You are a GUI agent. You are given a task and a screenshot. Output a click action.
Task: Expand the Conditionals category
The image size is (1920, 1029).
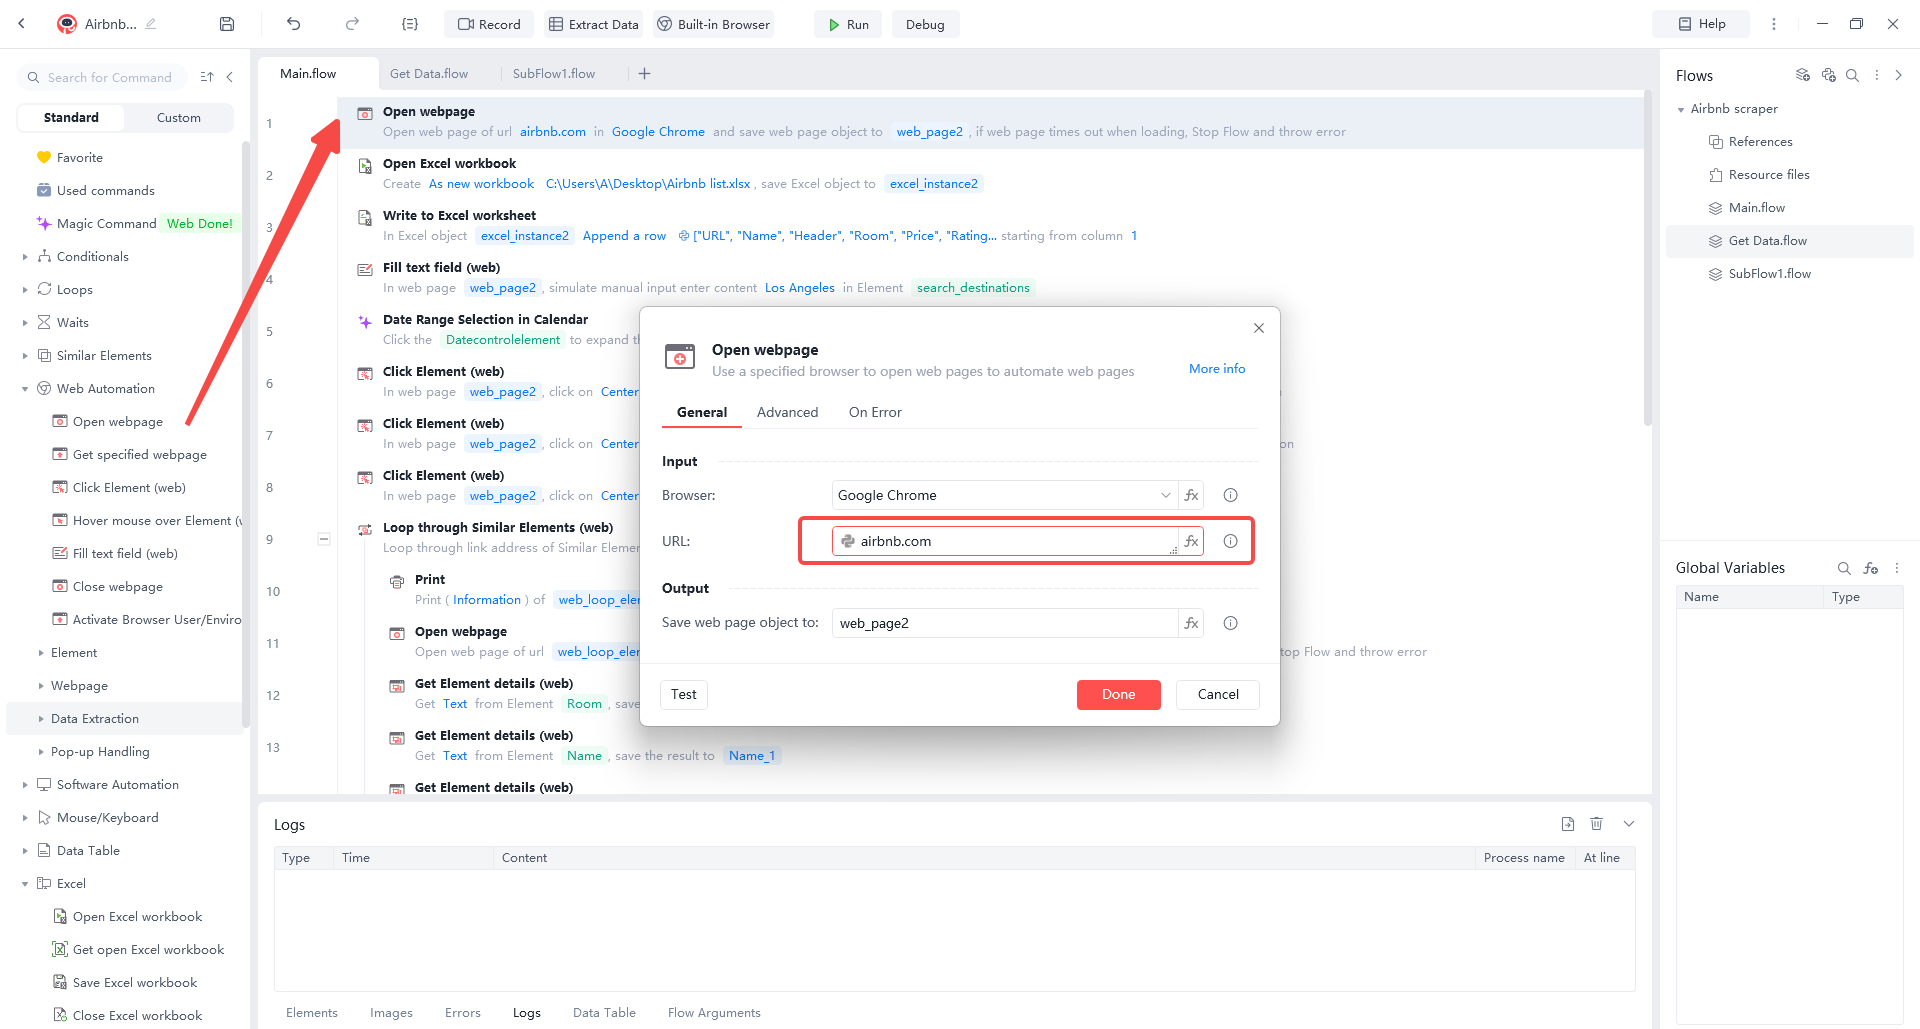pyautogui.click(x=25, y=256)
